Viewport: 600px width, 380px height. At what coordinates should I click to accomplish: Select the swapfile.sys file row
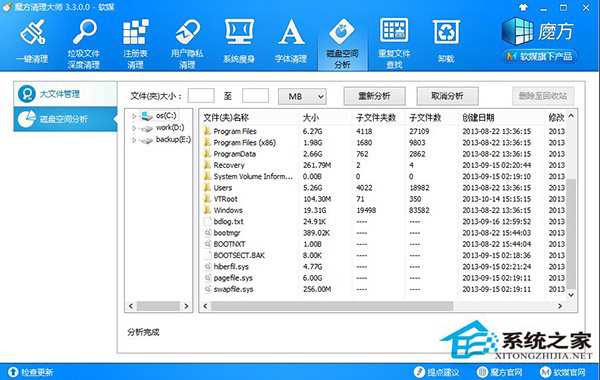coord(383,289)
